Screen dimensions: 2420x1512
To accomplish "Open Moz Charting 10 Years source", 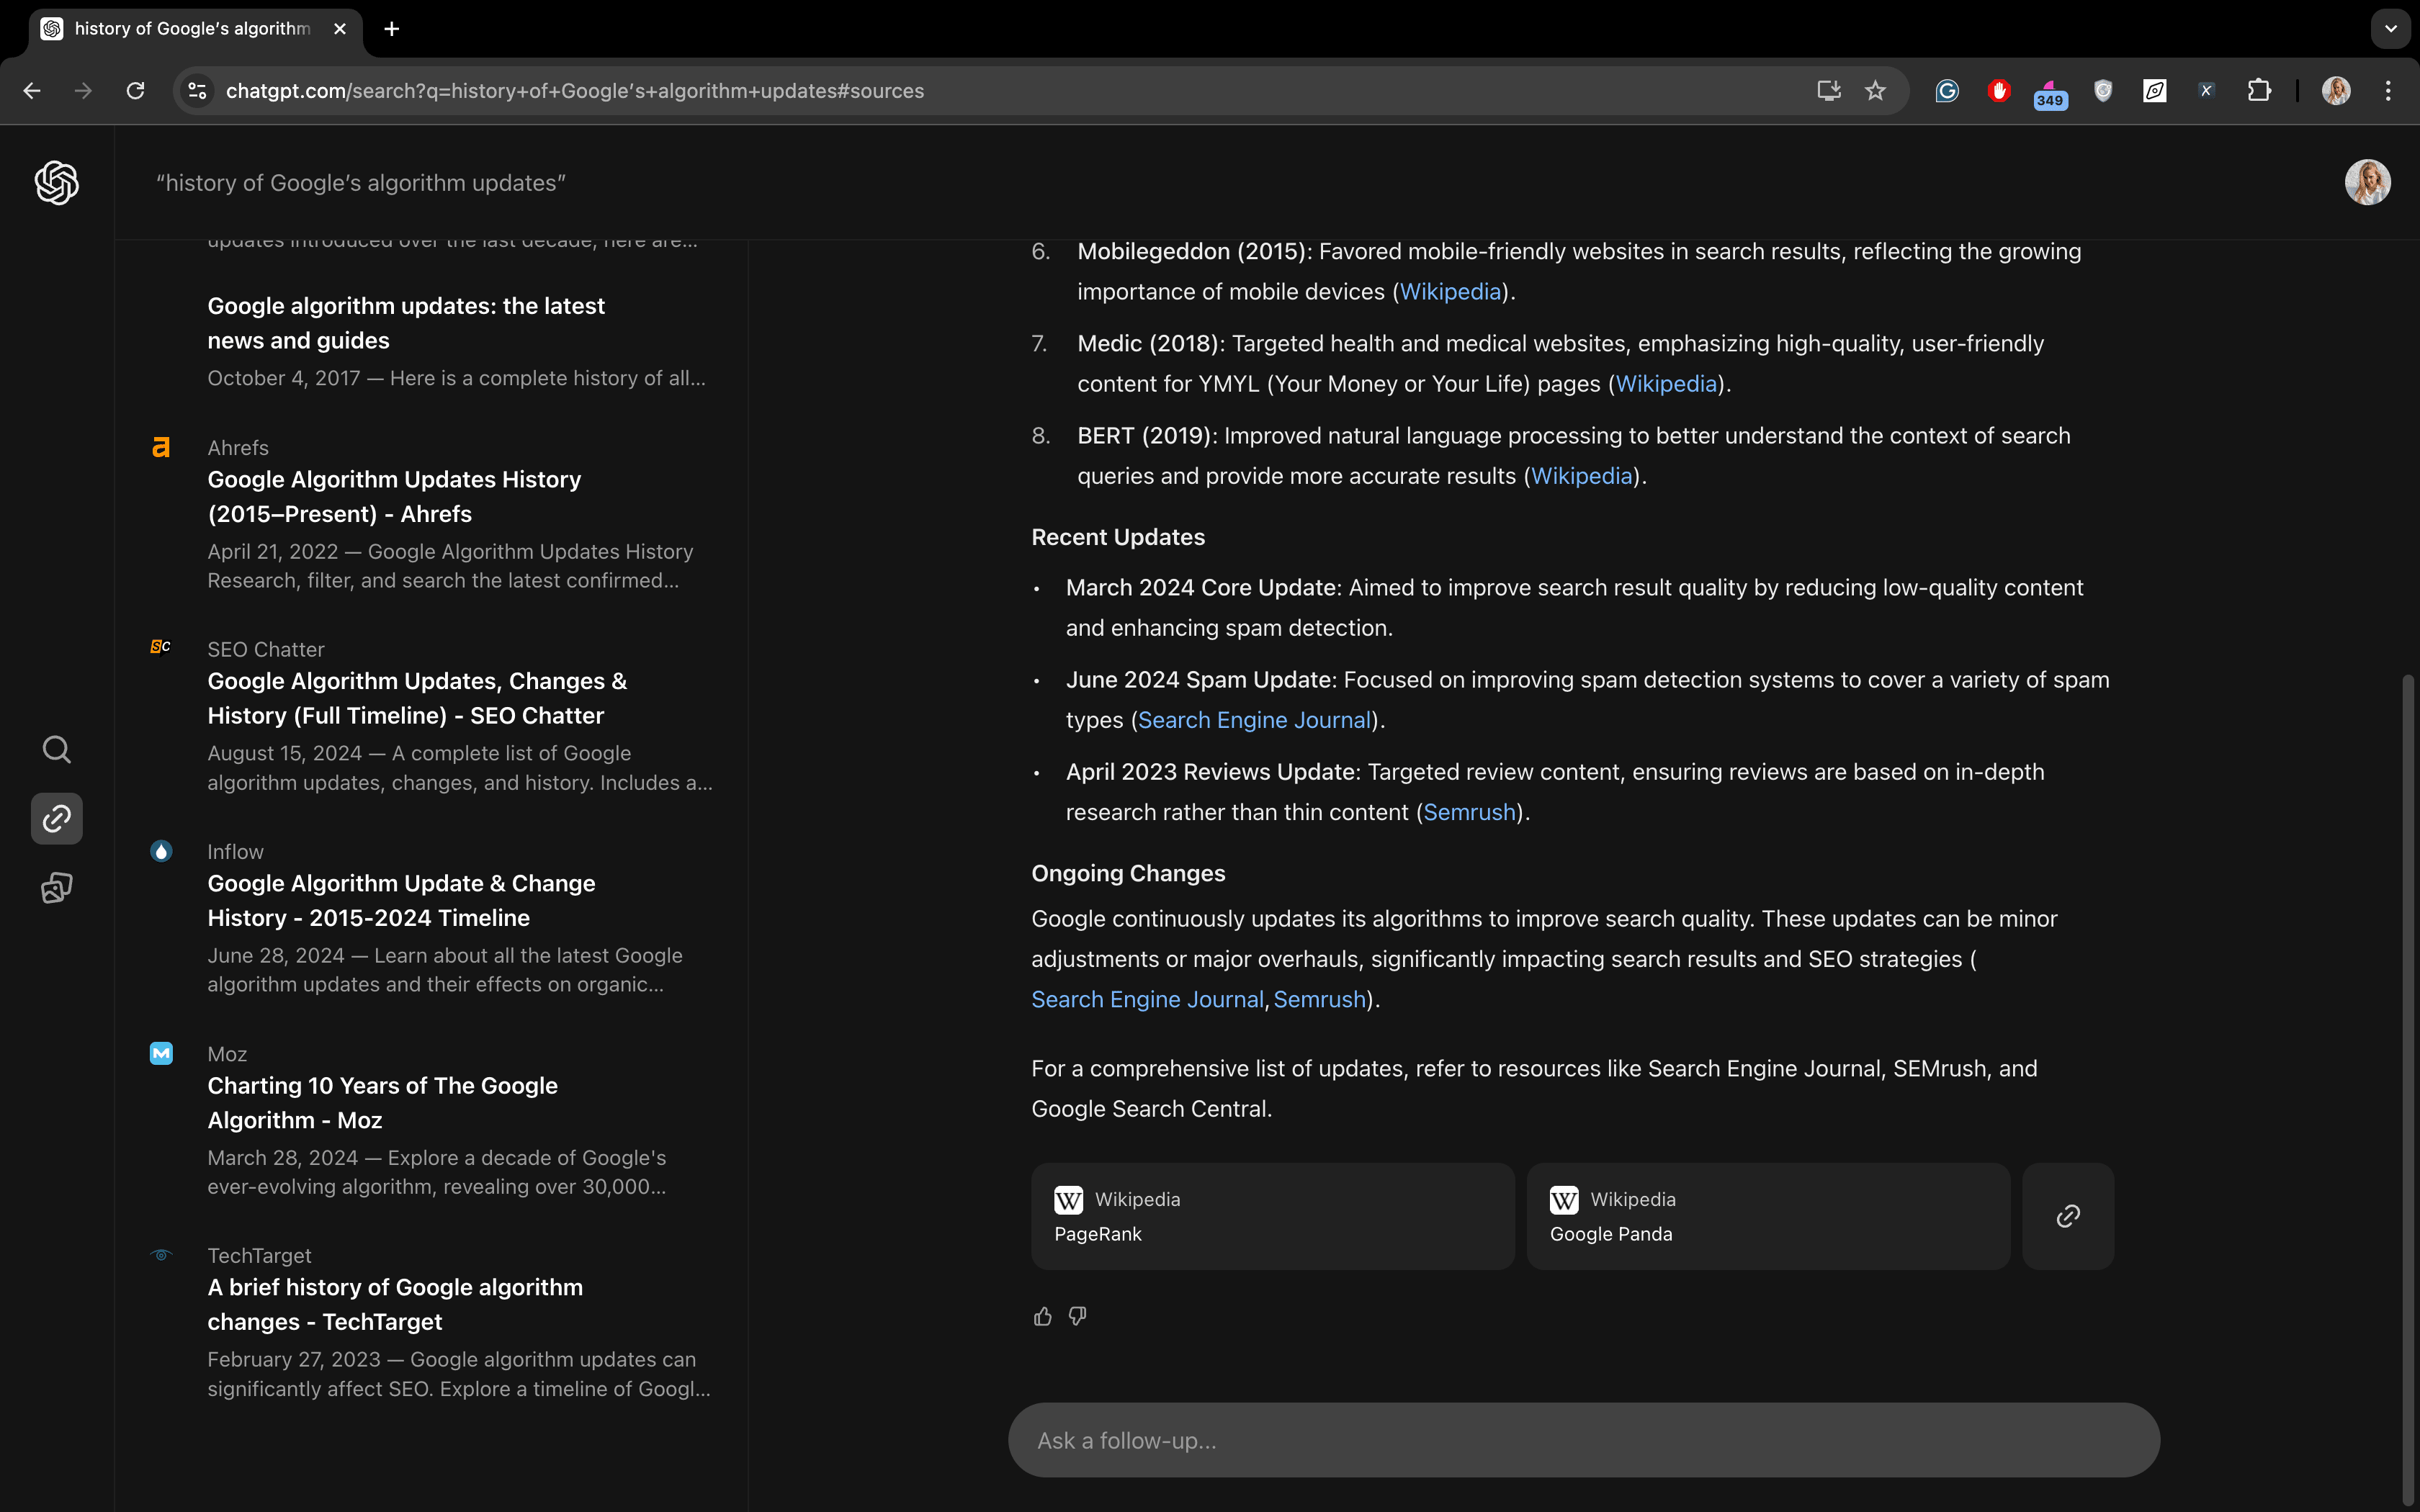I will (382, 1102).
